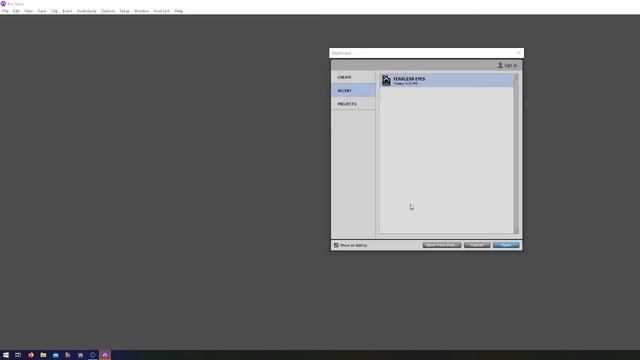Open the Setup menu
The width and height of the screenshot is (640, 360).
coord(124,11)
